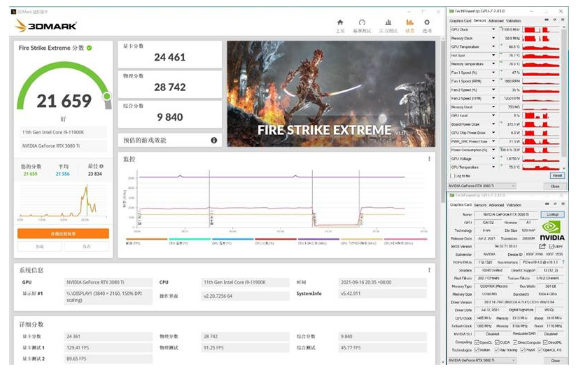Go to 3DMark home icon
The width and height of the screenshot is (577, 371).
point(340,23)
